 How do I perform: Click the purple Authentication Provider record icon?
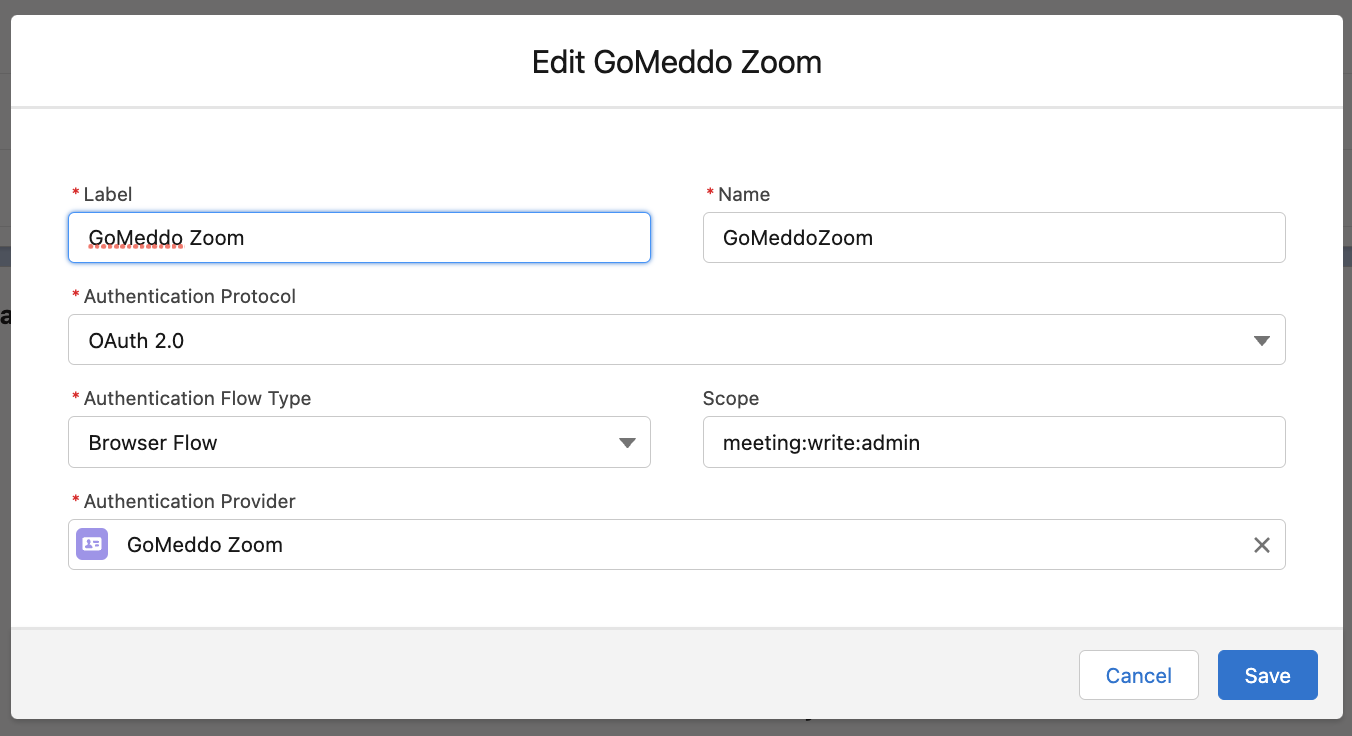(x=92, y=544)
